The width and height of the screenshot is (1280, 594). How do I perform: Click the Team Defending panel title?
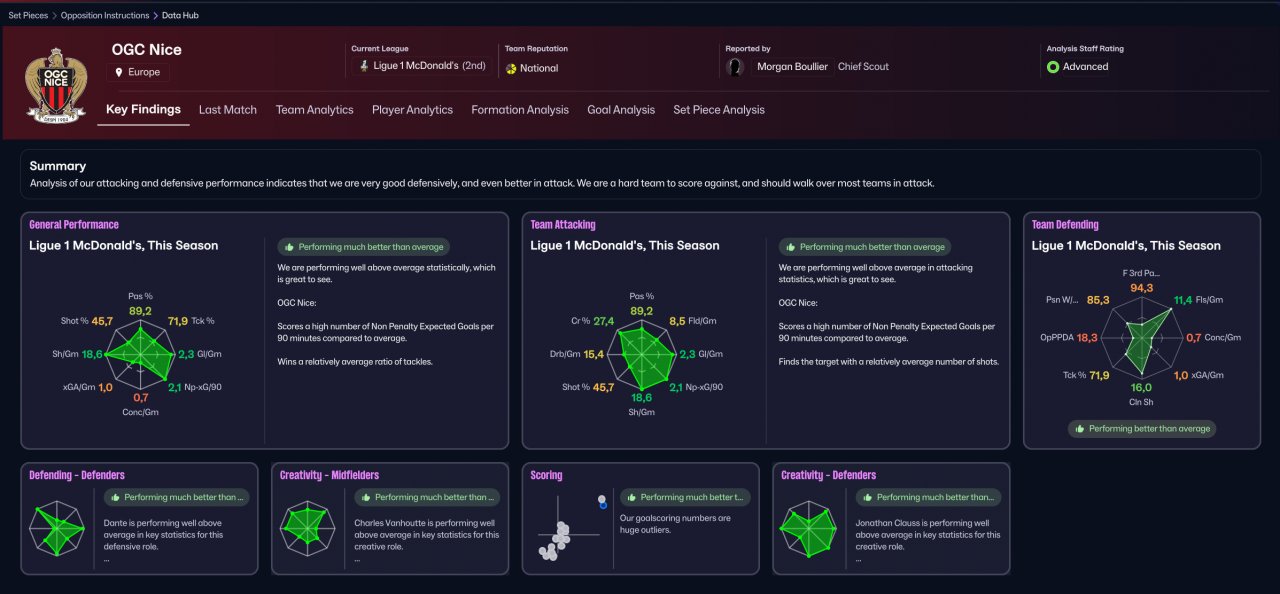[x=1065, y=225]
